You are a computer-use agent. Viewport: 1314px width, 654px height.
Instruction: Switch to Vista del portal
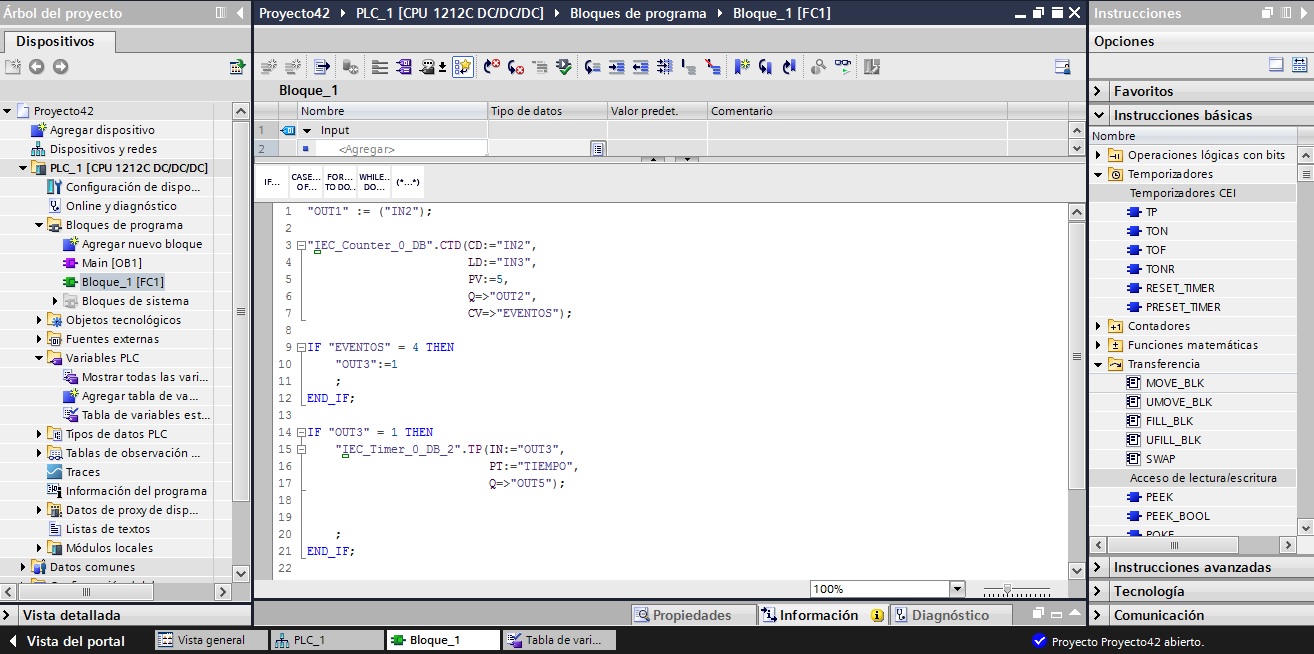[x=66, y=640]
